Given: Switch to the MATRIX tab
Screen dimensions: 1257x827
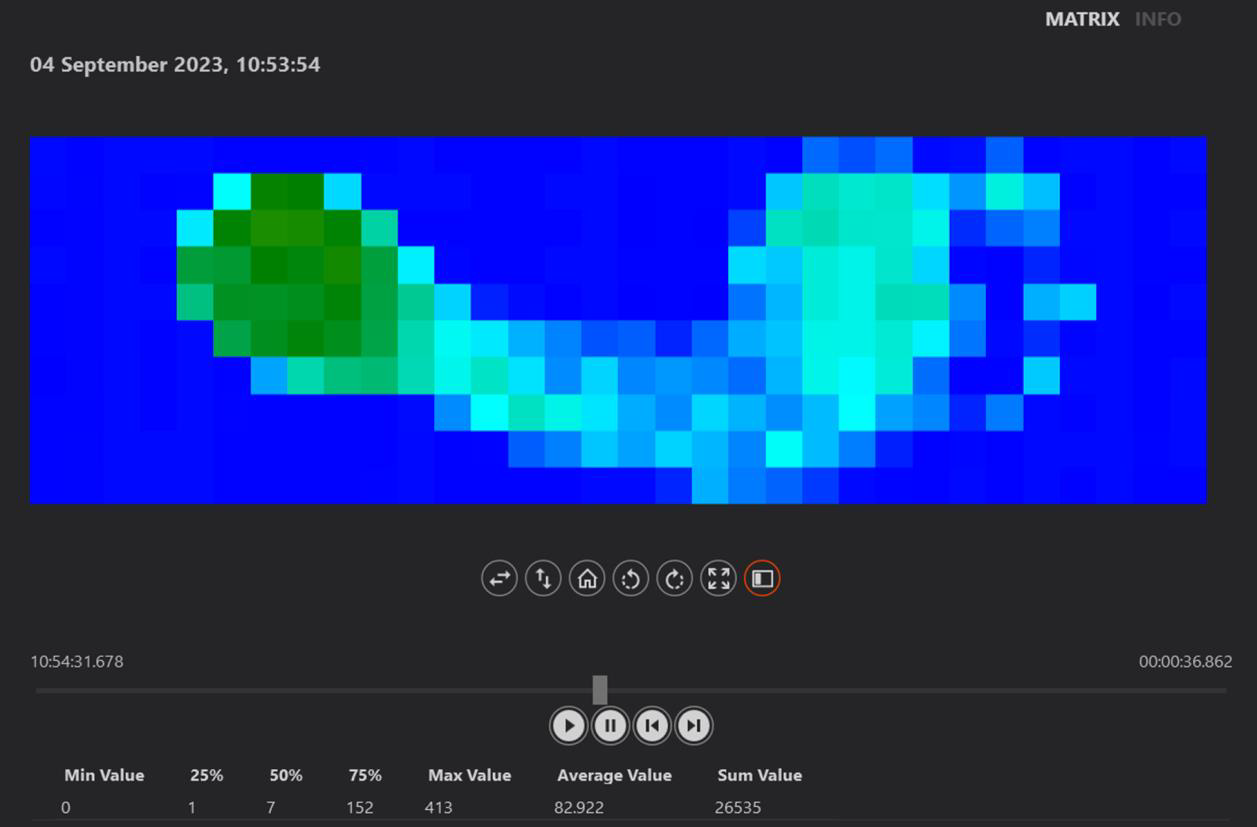Looking at the screenshot, I should point(1082,19).
